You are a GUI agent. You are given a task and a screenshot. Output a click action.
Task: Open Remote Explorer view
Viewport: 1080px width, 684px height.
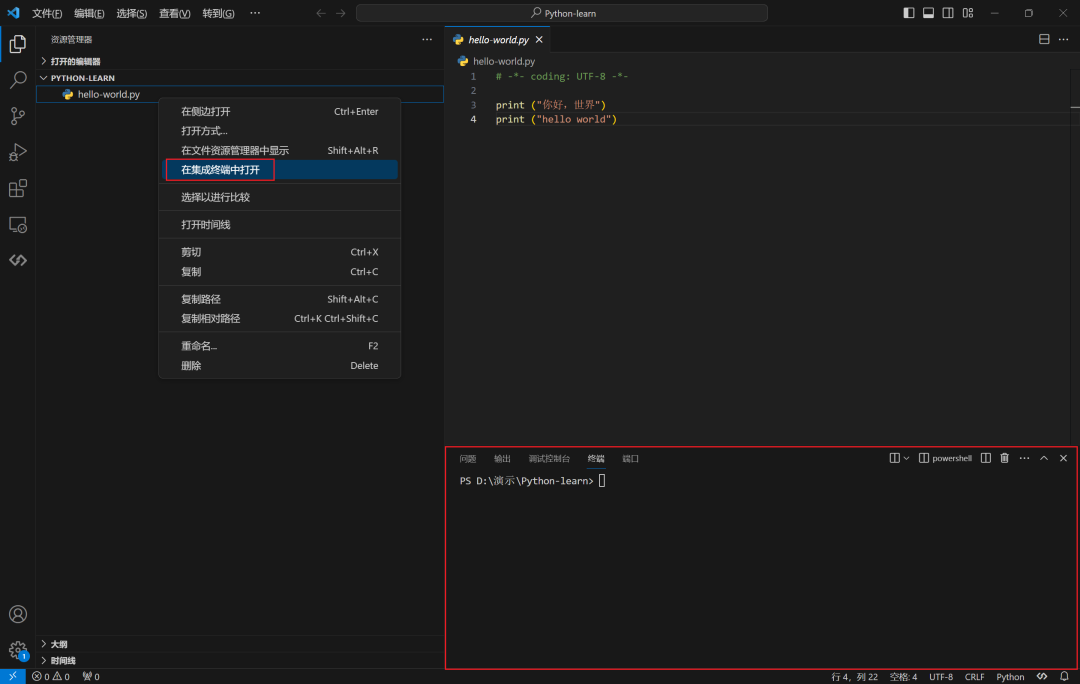[18, 225]
